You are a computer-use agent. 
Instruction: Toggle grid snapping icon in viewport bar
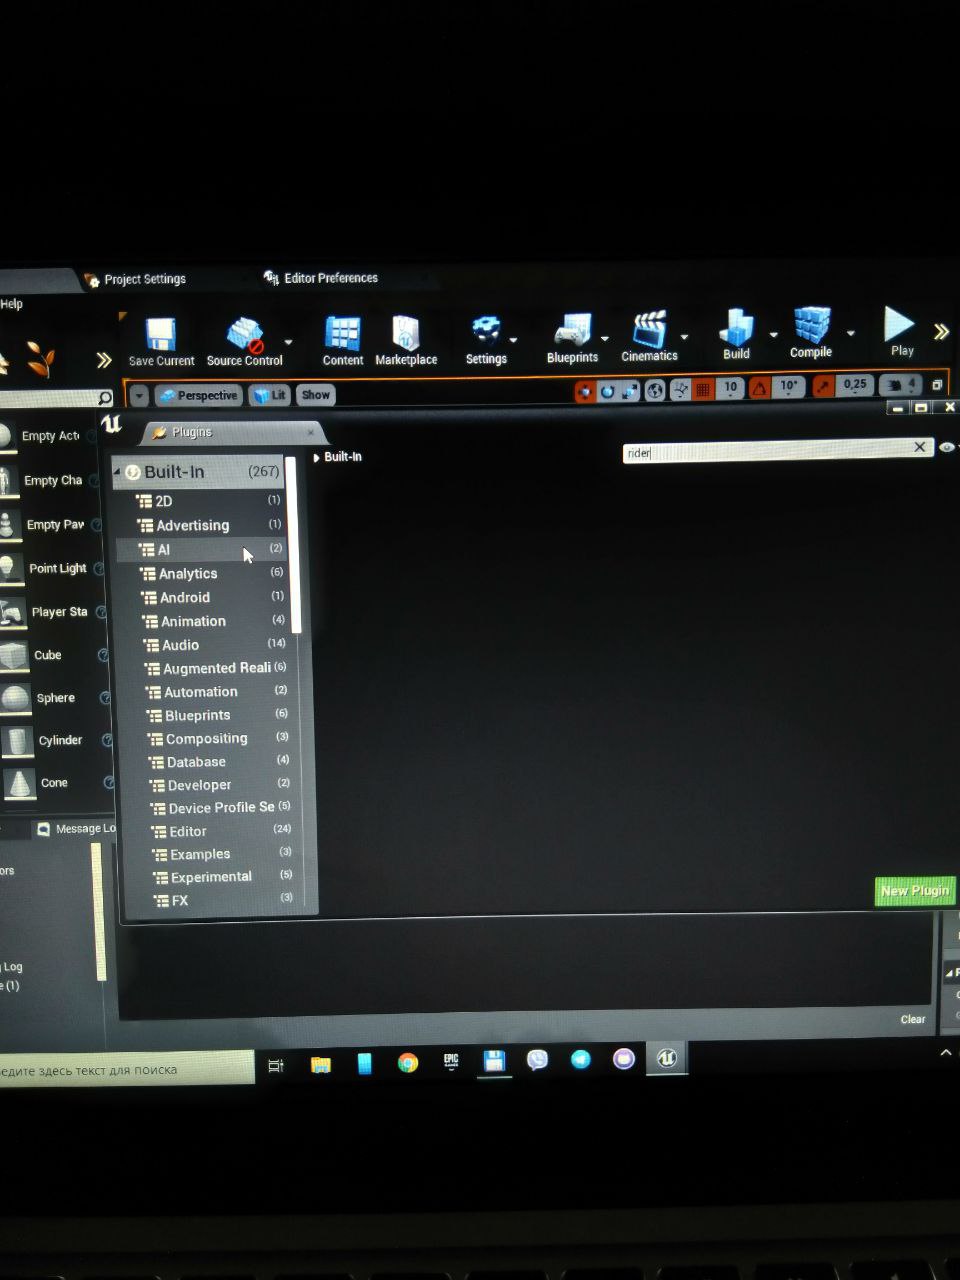(x=703, y=389)
